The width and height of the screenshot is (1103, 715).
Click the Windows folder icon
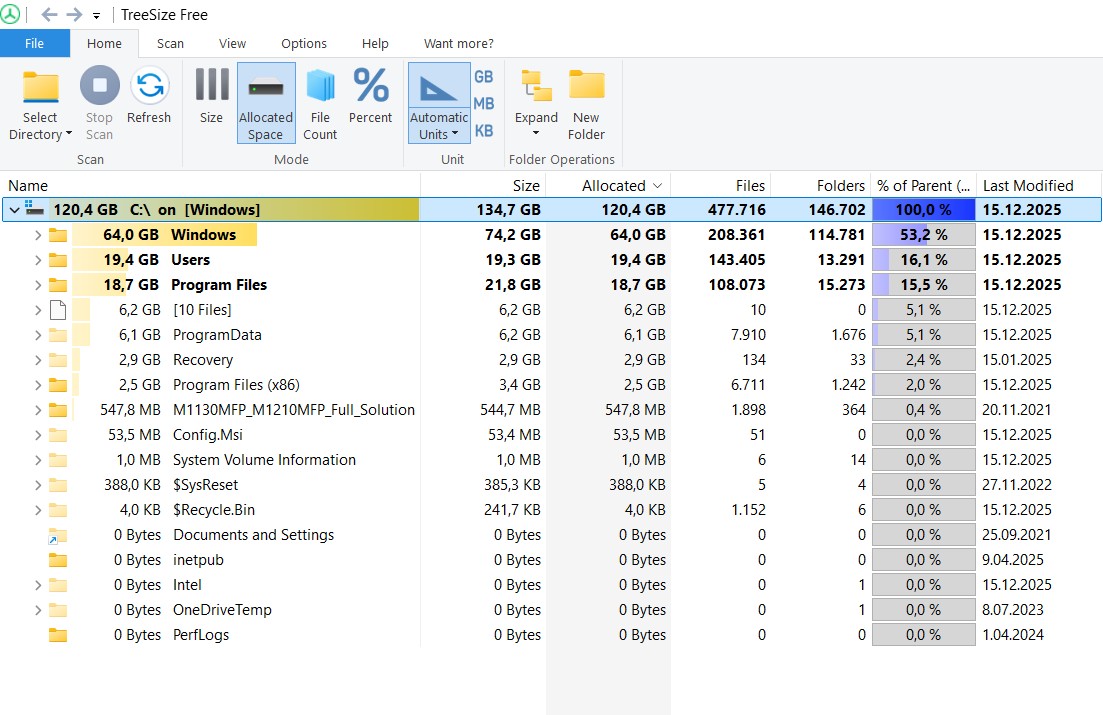tap(58, 235)
